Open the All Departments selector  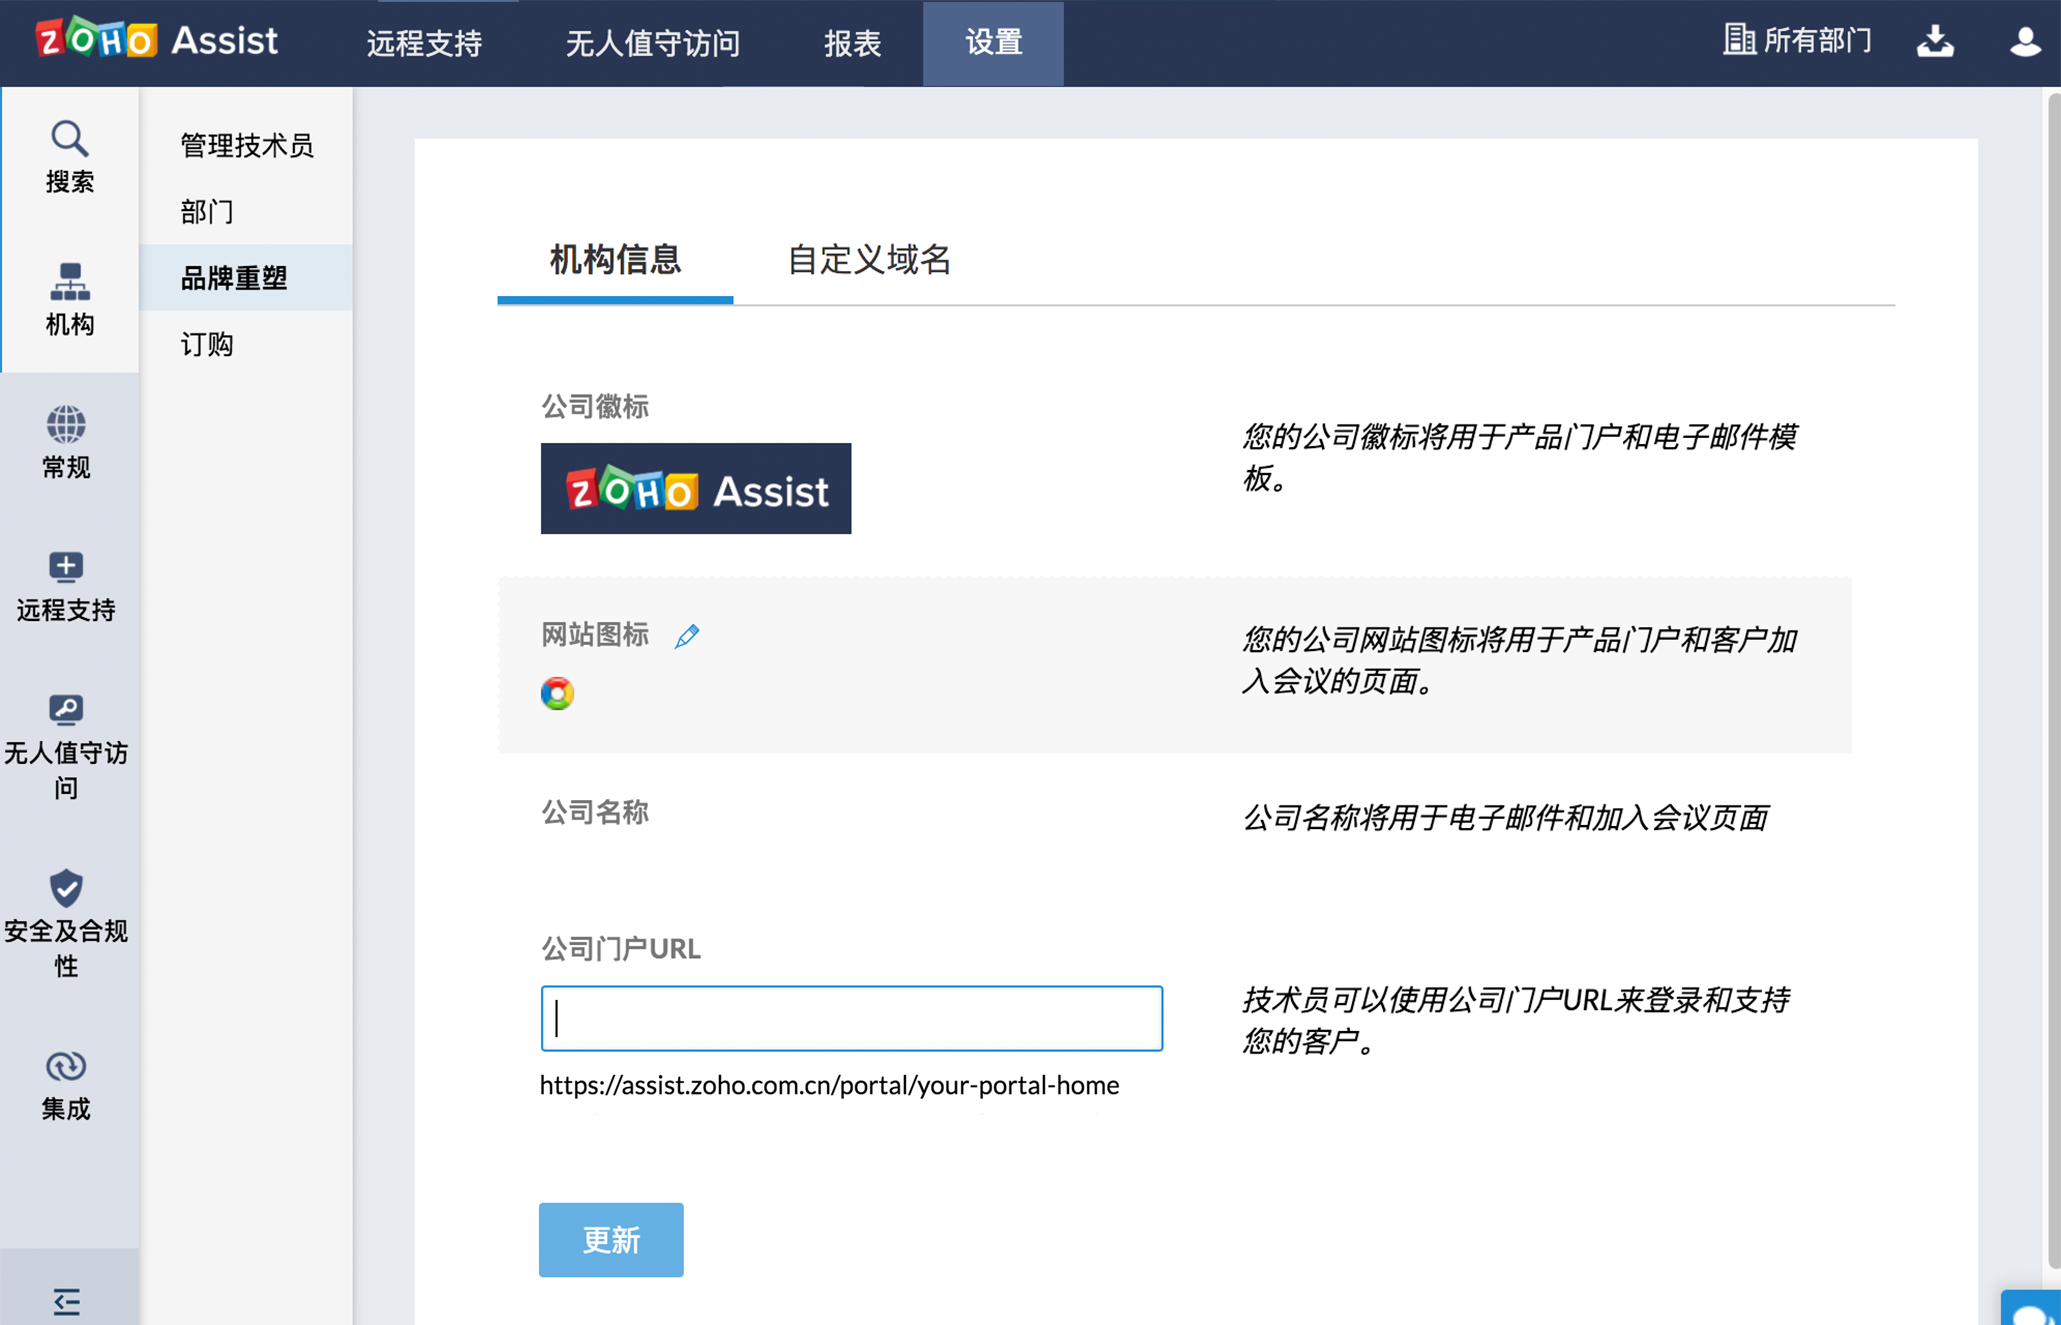coord(1798,41)
